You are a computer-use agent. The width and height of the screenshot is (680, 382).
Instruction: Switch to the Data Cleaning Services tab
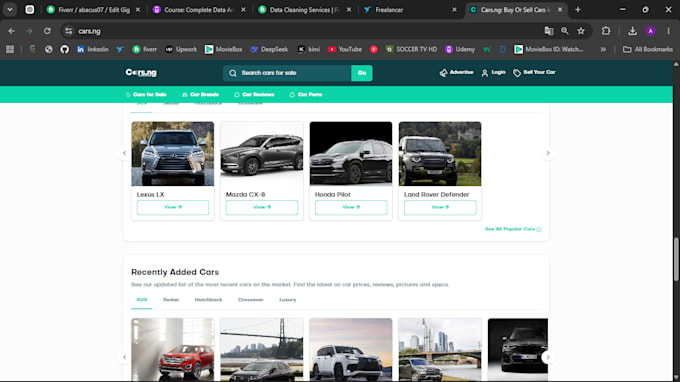click(304, 10)
